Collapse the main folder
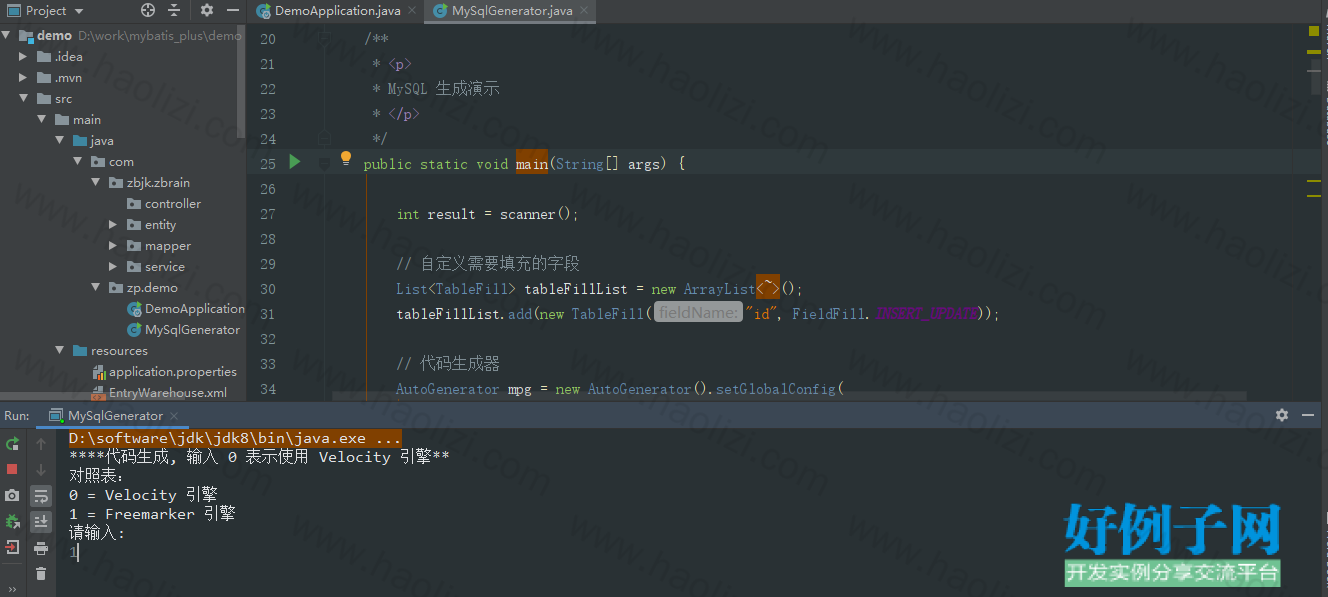This screenshot has height=597, width=1328. tap(41, 119)
